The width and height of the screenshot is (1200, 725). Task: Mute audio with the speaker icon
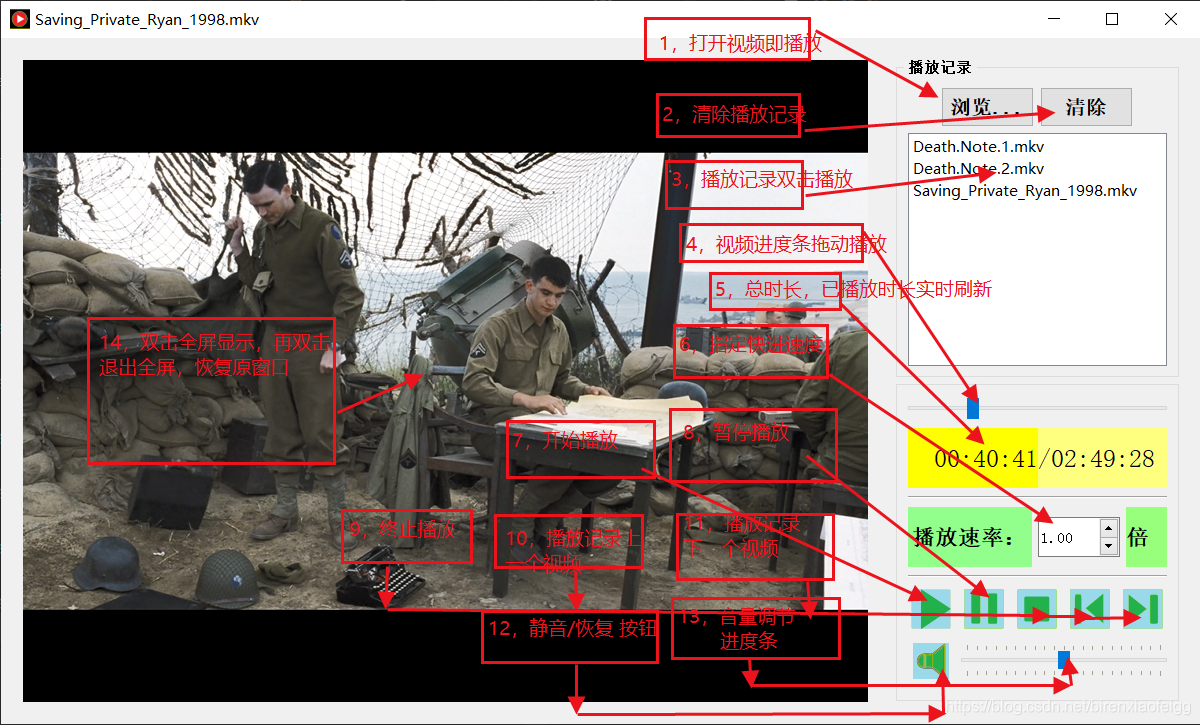pos(931,660)
